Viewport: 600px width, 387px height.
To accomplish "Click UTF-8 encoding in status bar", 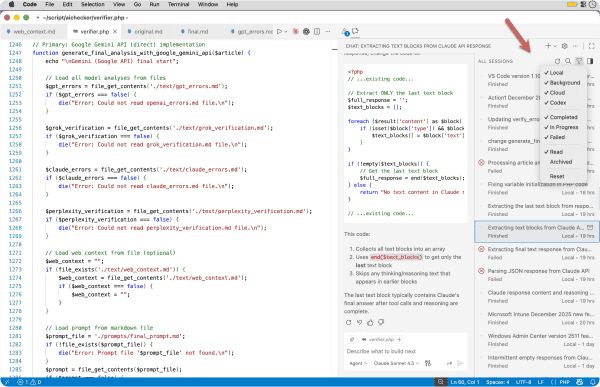I will click(x=523, y=382).
